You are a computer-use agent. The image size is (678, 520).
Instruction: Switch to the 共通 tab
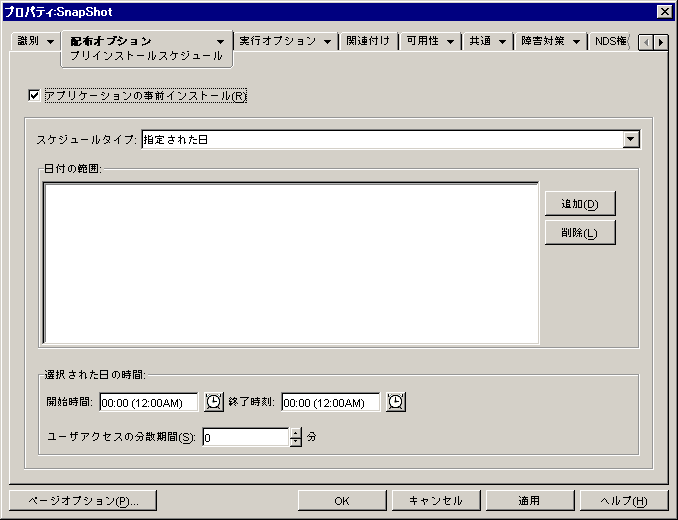pos(480,41)
